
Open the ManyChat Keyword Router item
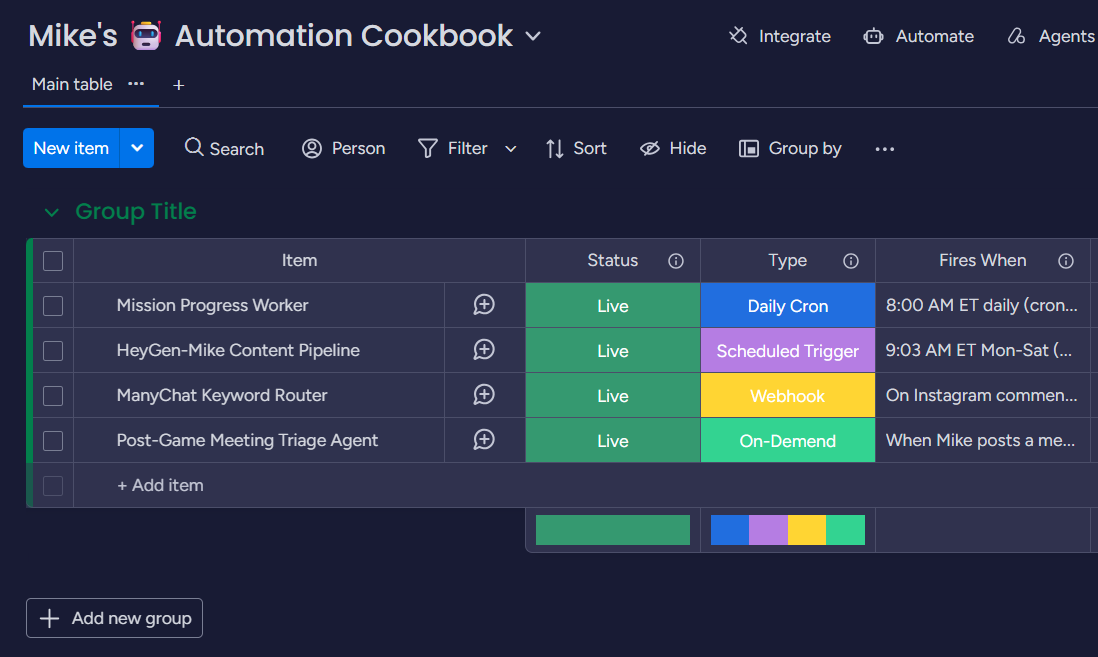[222, 395]
